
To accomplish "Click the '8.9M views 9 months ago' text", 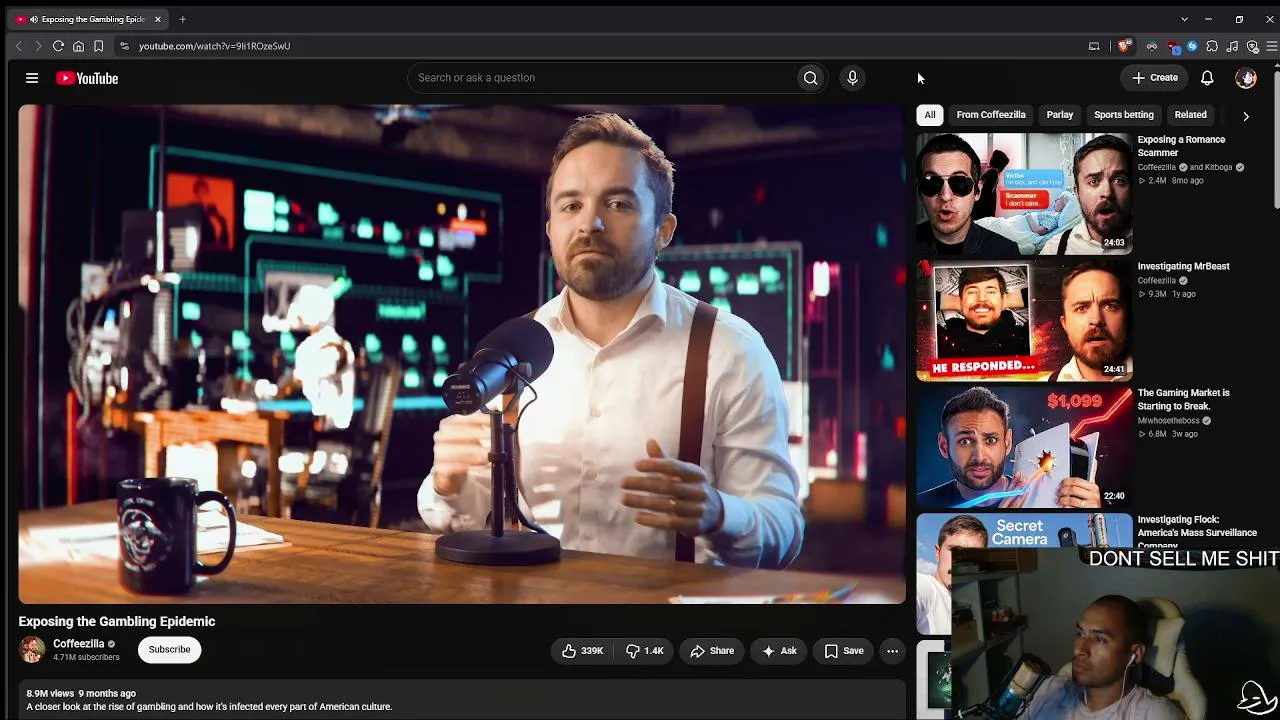I will click(x=81, y=693).
